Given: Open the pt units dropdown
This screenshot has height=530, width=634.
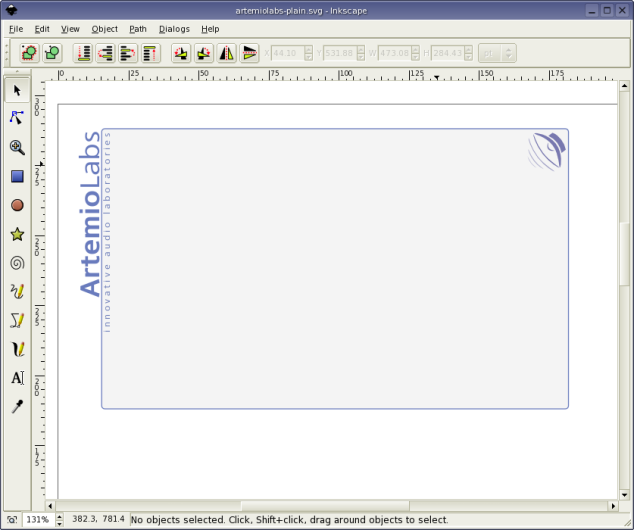Looking at the screenshot, I should 497,53.
